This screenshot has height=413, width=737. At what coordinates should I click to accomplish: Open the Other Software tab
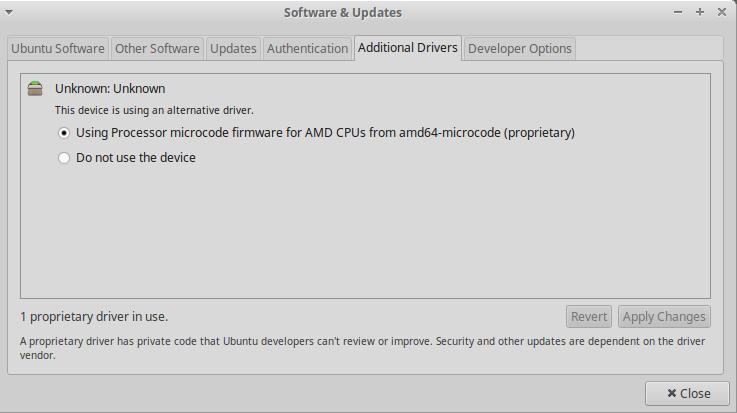click(x=157, y=48)
